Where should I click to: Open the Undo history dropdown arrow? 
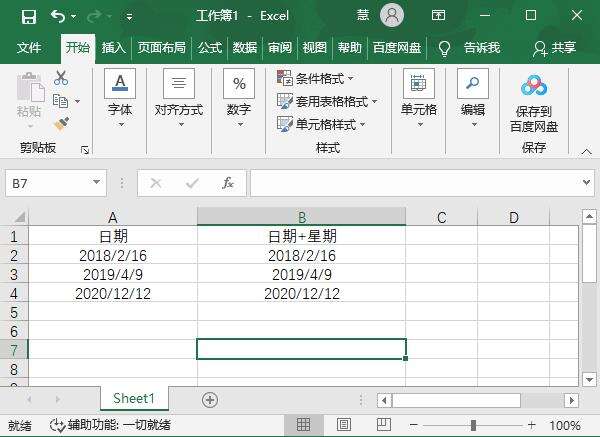pyautogui.click(x=73, y=16)
